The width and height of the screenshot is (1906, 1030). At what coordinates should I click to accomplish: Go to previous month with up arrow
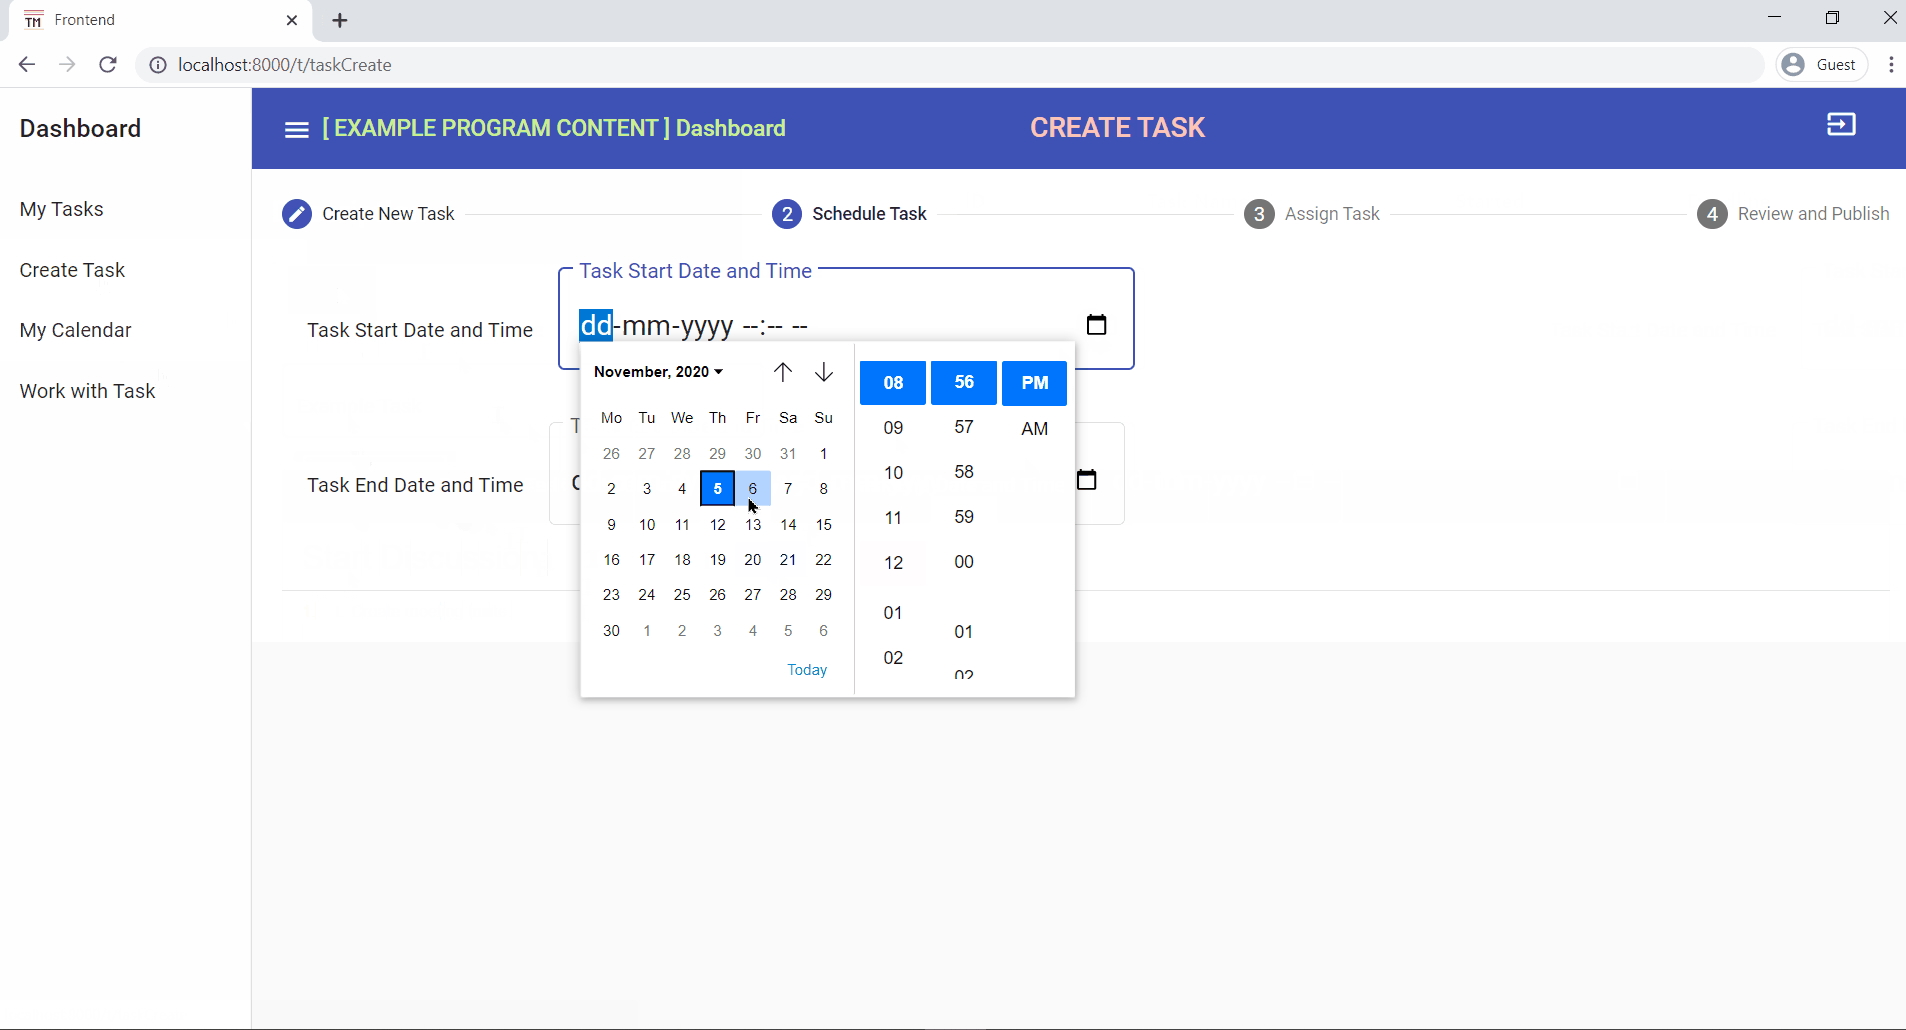click(783, 373)
